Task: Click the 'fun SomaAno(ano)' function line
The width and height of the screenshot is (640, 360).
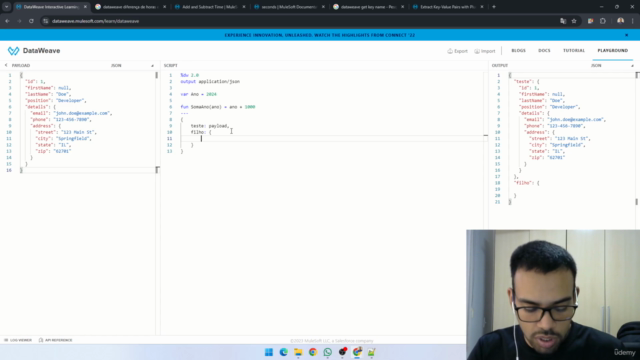Action: (218, 107)
